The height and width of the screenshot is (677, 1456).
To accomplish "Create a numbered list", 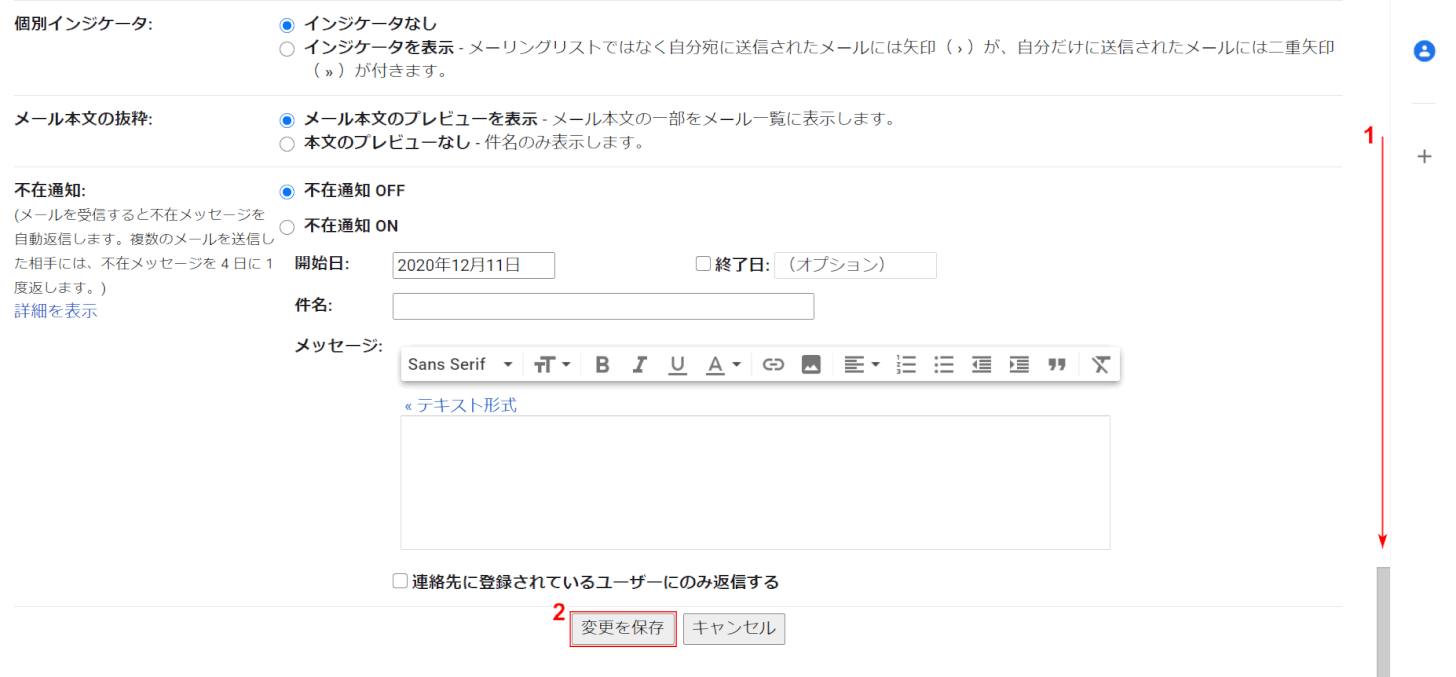I will tap(906, 365).
